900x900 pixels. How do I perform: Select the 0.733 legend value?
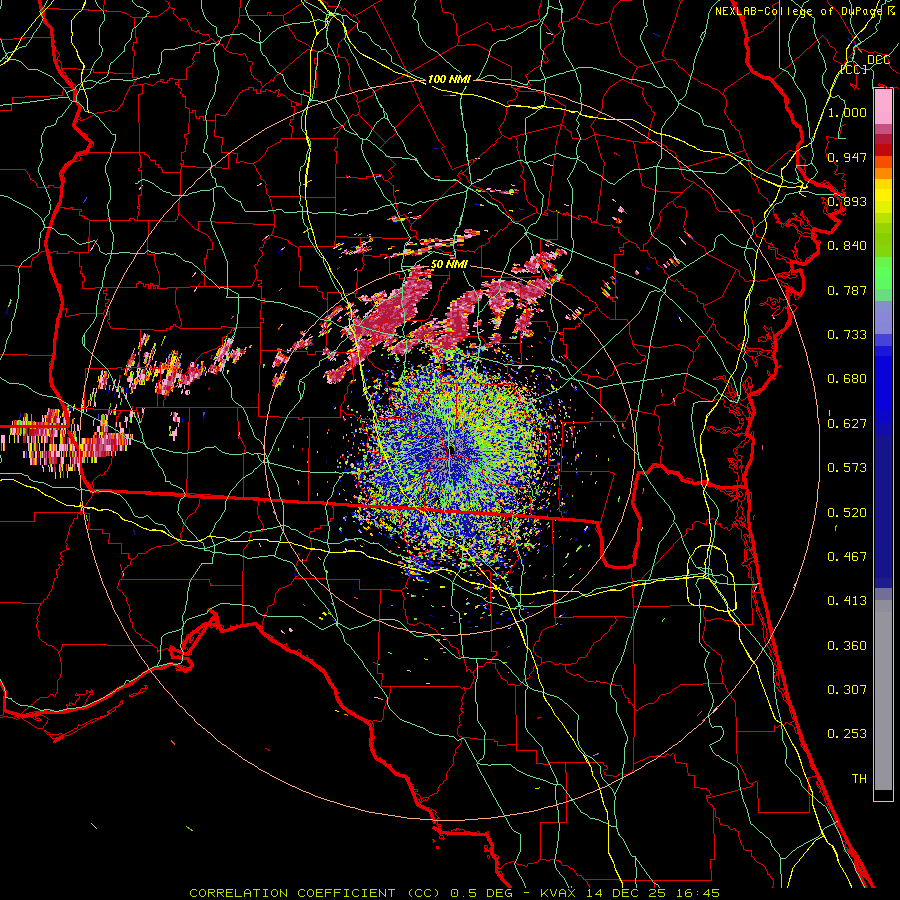point(847,335)
